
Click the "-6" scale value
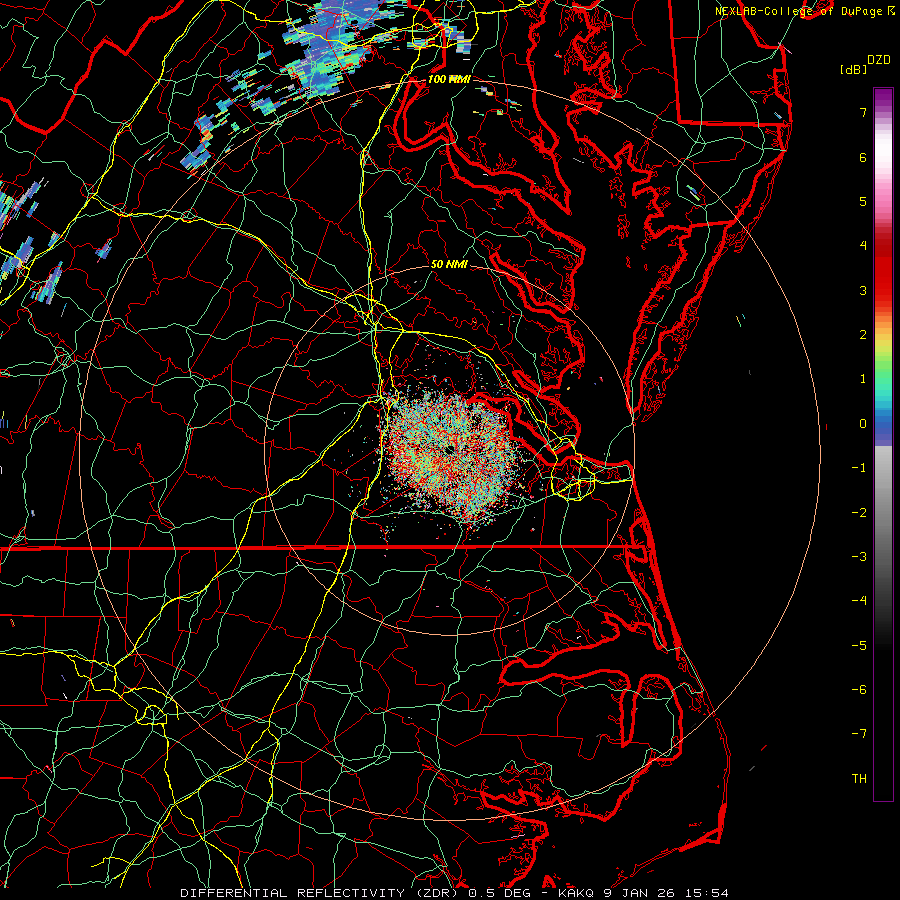coord(859,690)
